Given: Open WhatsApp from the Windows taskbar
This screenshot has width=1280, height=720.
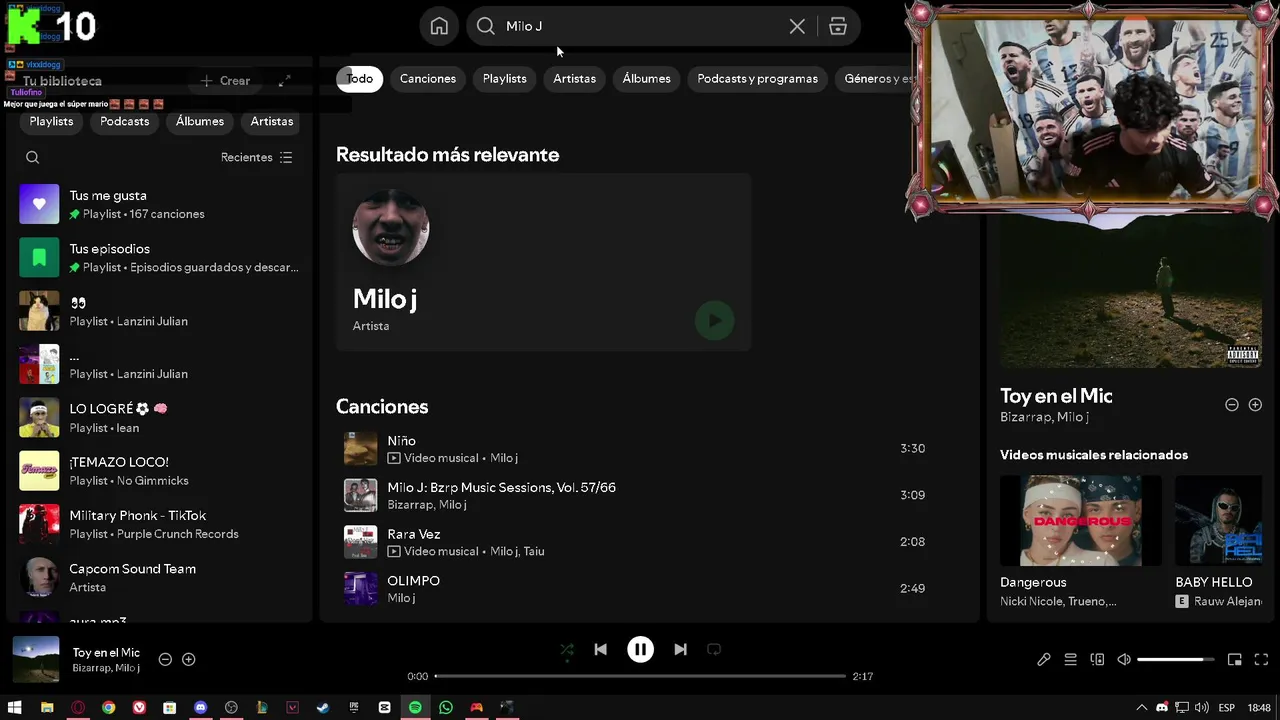Looking at the screenshot, I should coord(446,707).
